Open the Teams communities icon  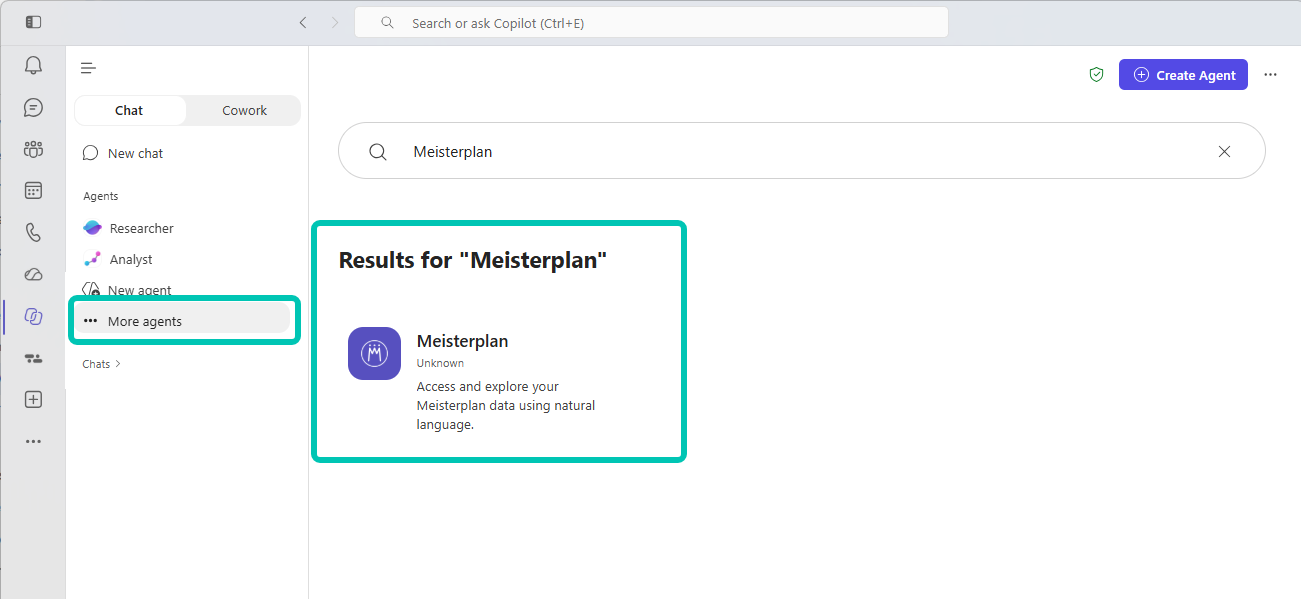(33, 150)
